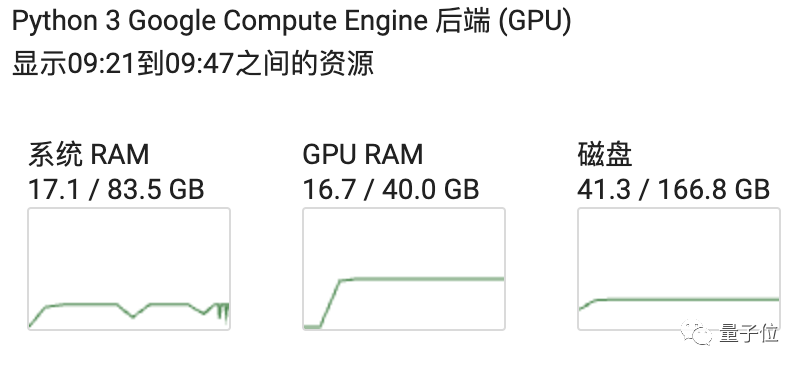804x368 pixels.
Task: Select the GPU RAM label
Action: [363, 155]
